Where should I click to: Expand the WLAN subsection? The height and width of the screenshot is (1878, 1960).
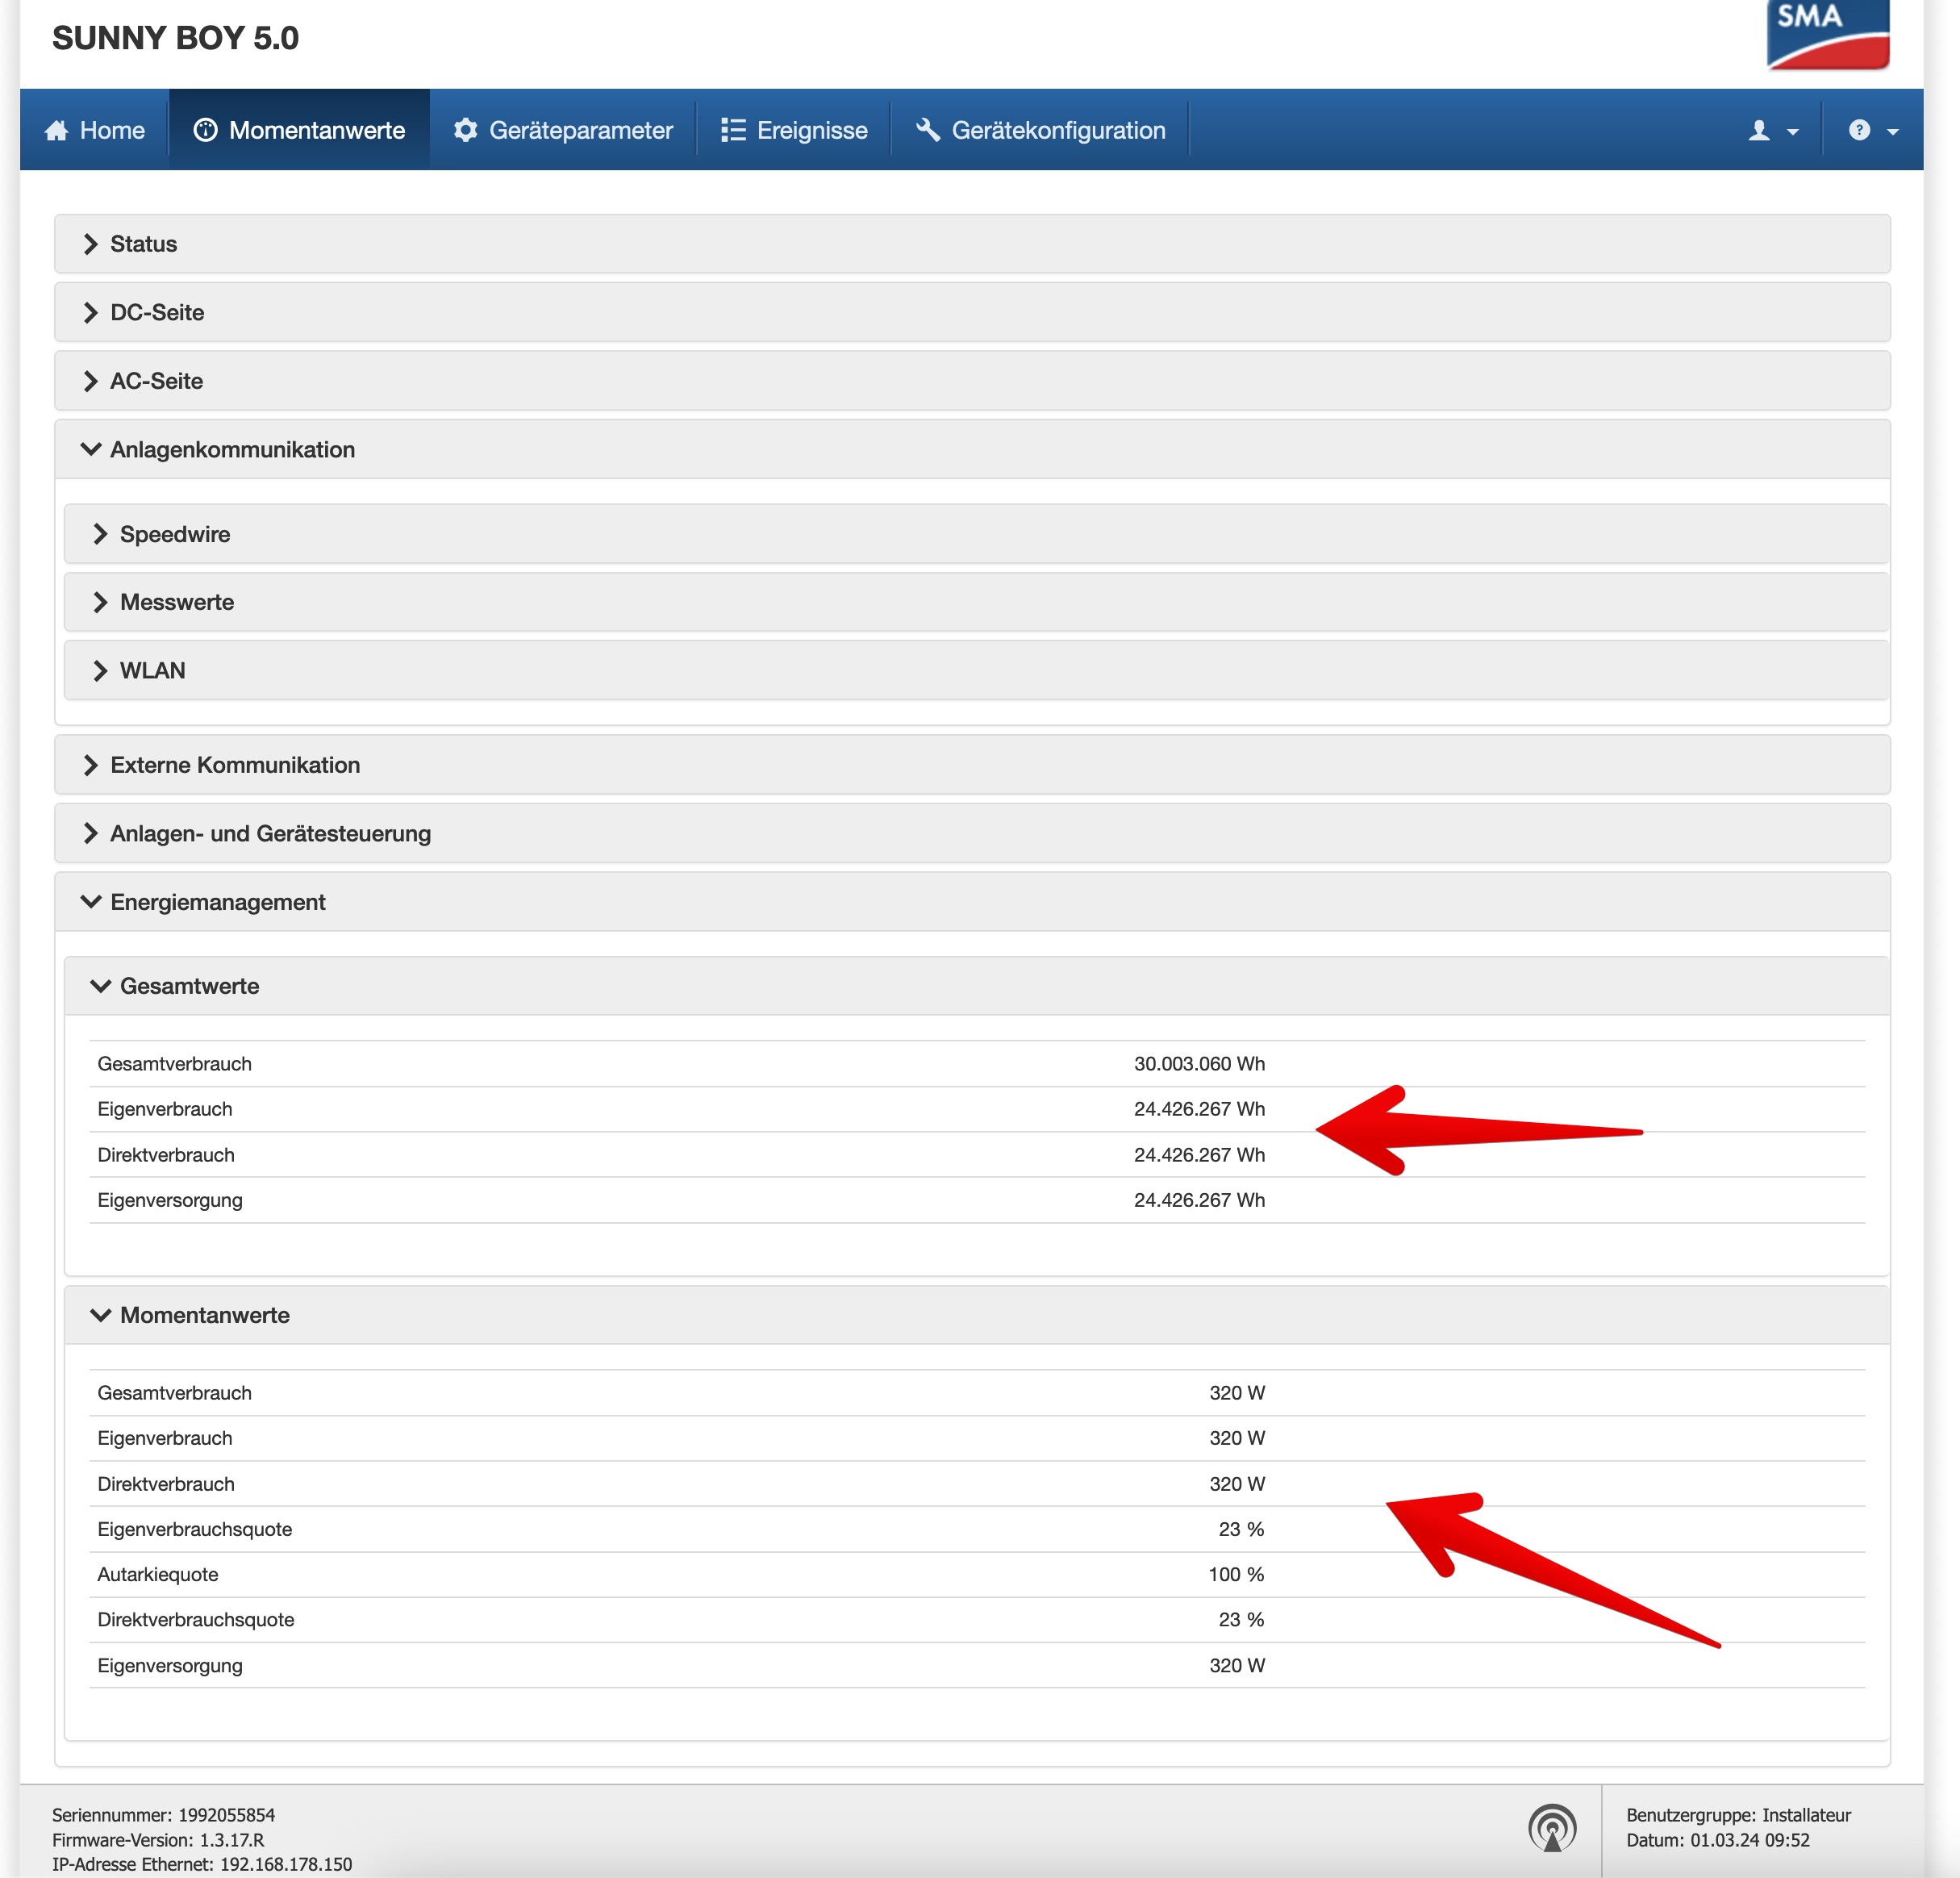976,670
